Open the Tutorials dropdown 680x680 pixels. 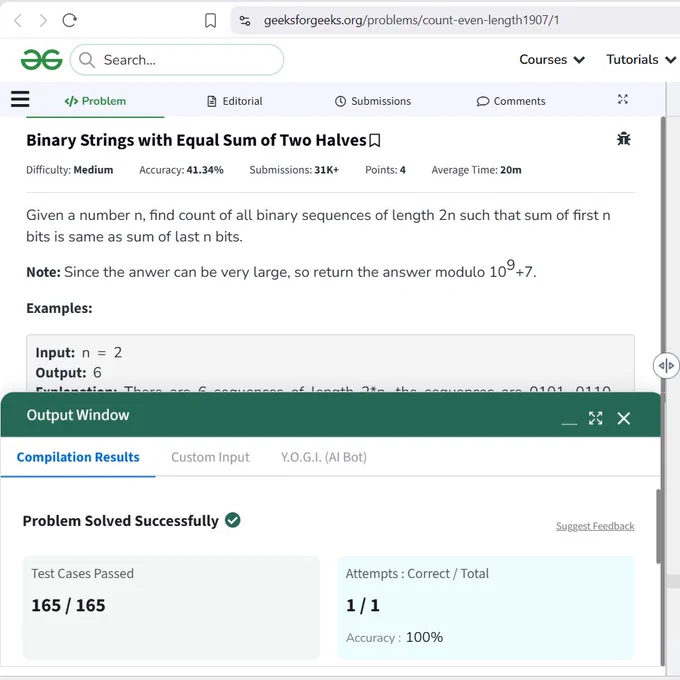641,59
